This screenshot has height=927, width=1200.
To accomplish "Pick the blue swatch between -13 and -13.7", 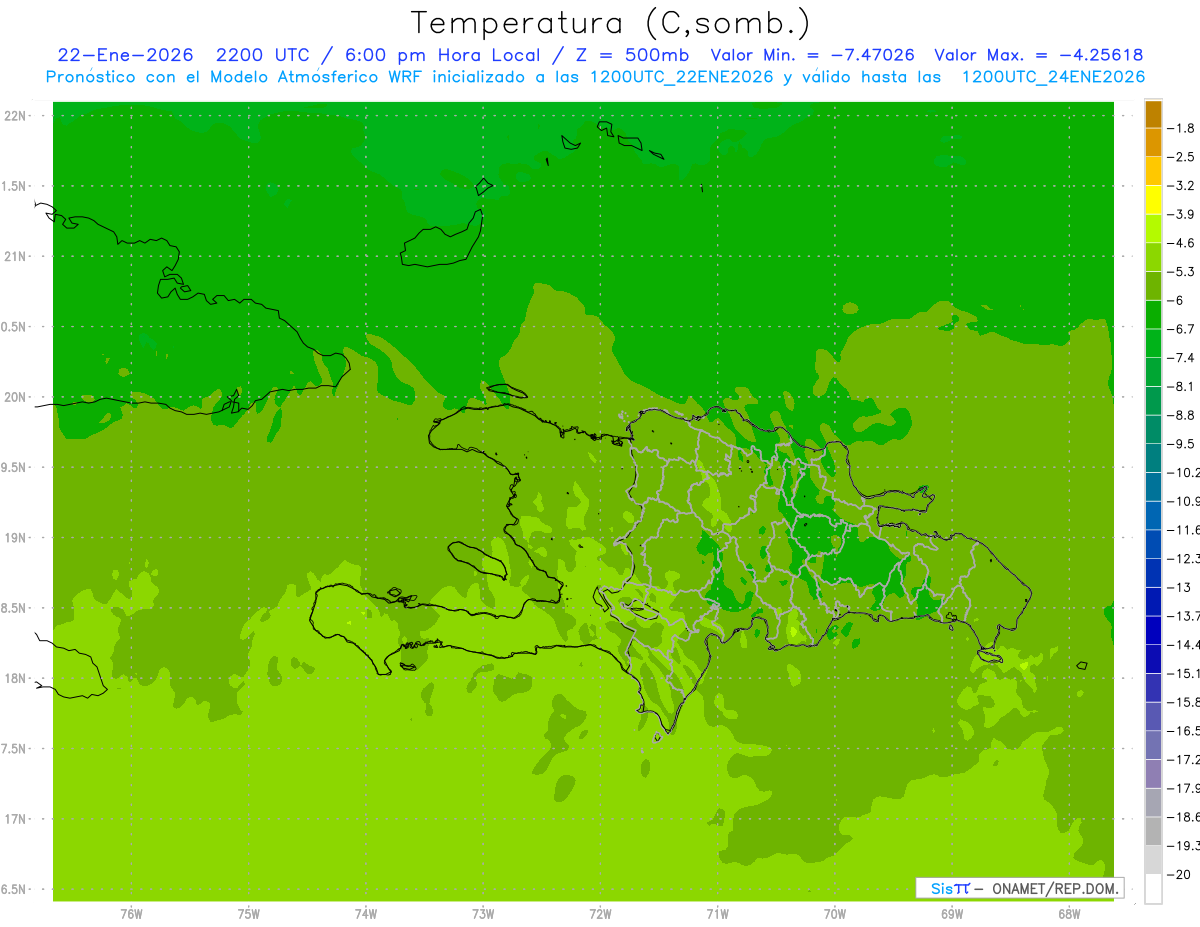I will [x=1153, y=601].
